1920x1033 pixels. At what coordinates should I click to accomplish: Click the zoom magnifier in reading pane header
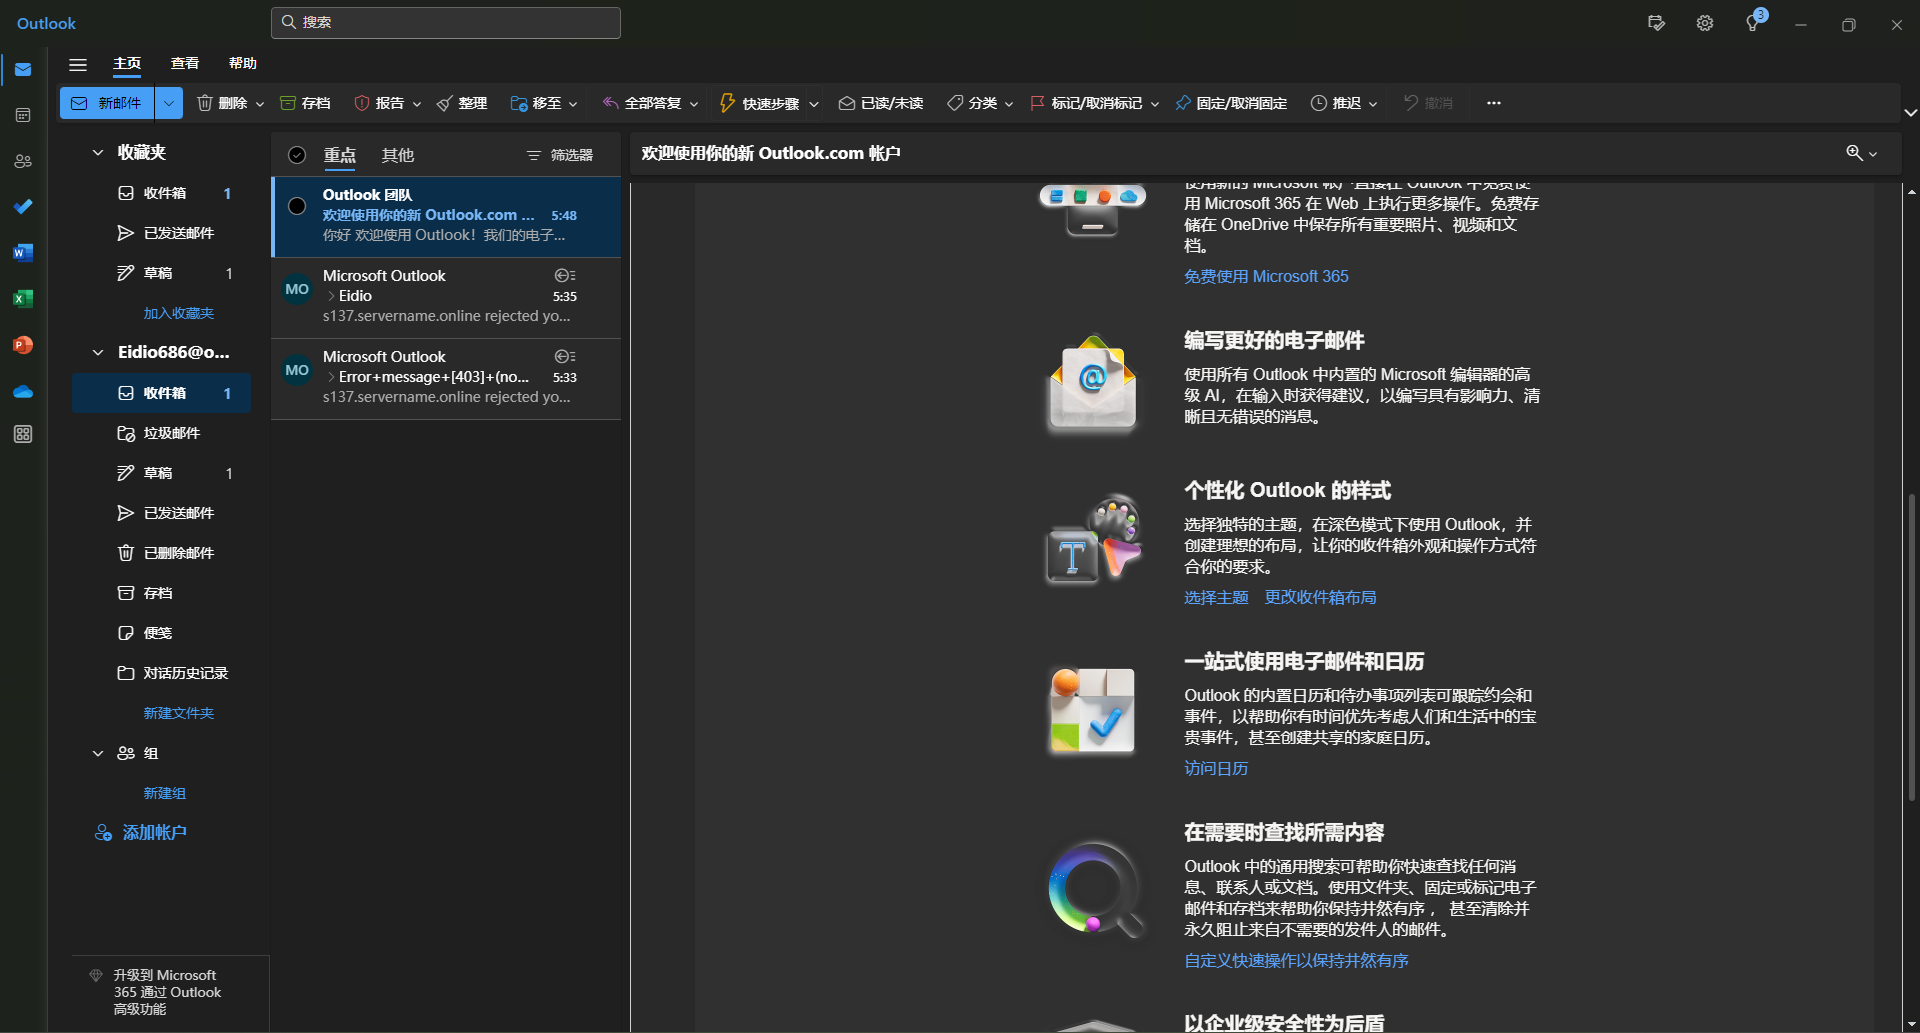1855,153
